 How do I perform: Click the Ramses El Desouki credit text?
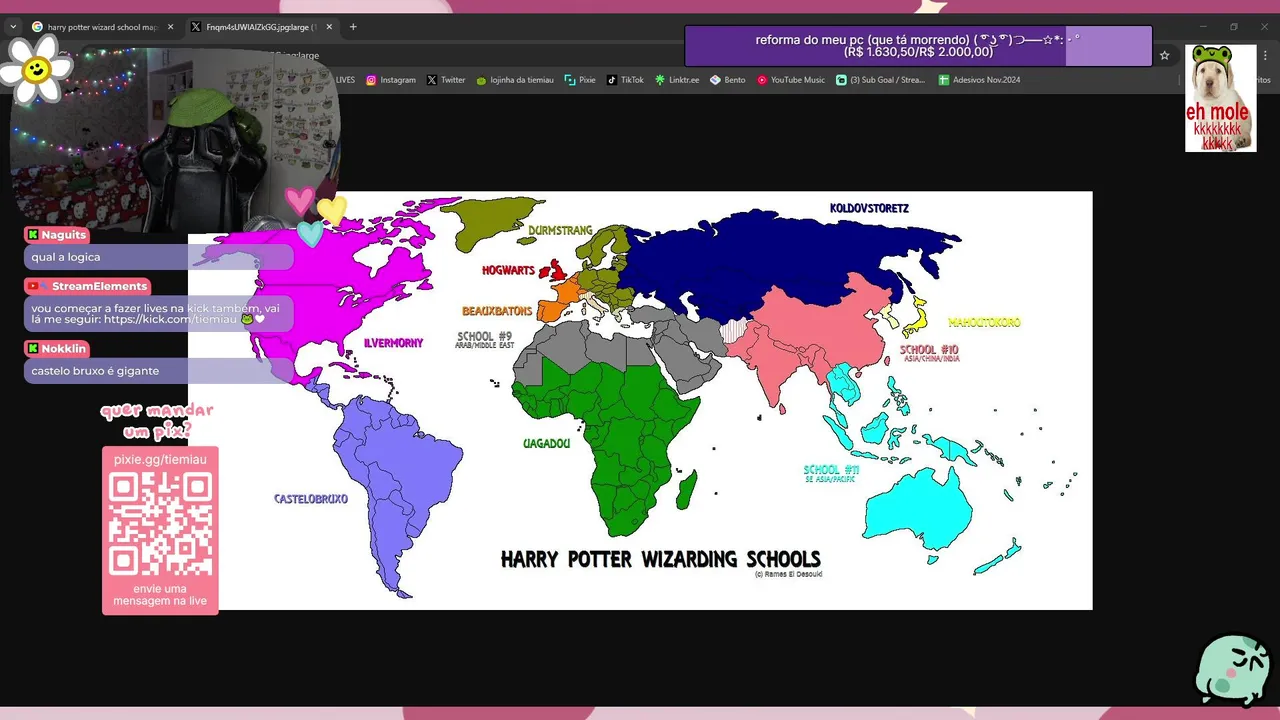[x=788, y=574]
